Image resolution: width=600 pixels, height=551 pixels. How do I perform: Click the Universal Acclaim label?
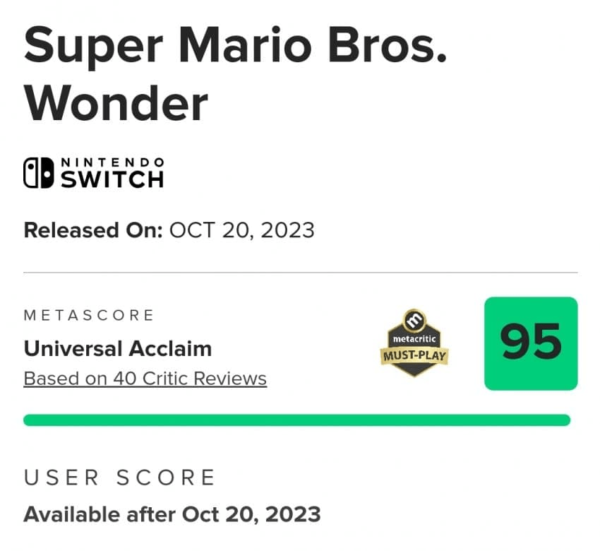[x=117, y=349]
